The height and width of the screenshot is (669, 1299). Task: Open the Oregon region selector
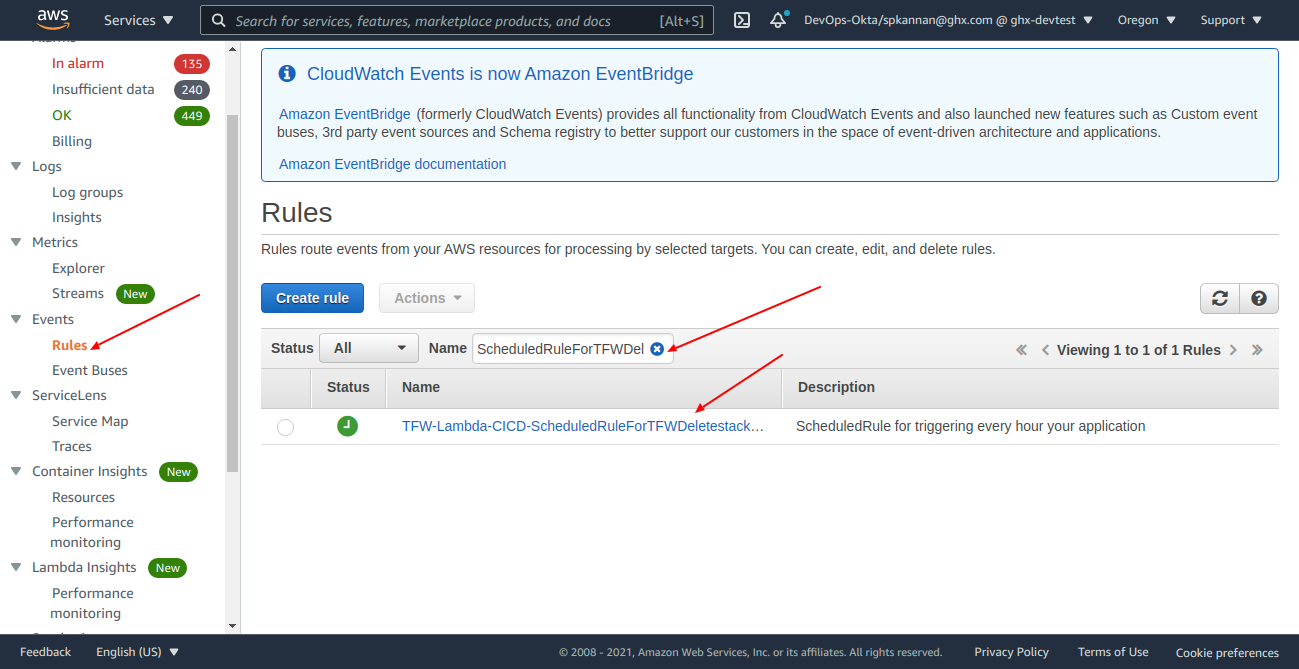coord(1147,20)
